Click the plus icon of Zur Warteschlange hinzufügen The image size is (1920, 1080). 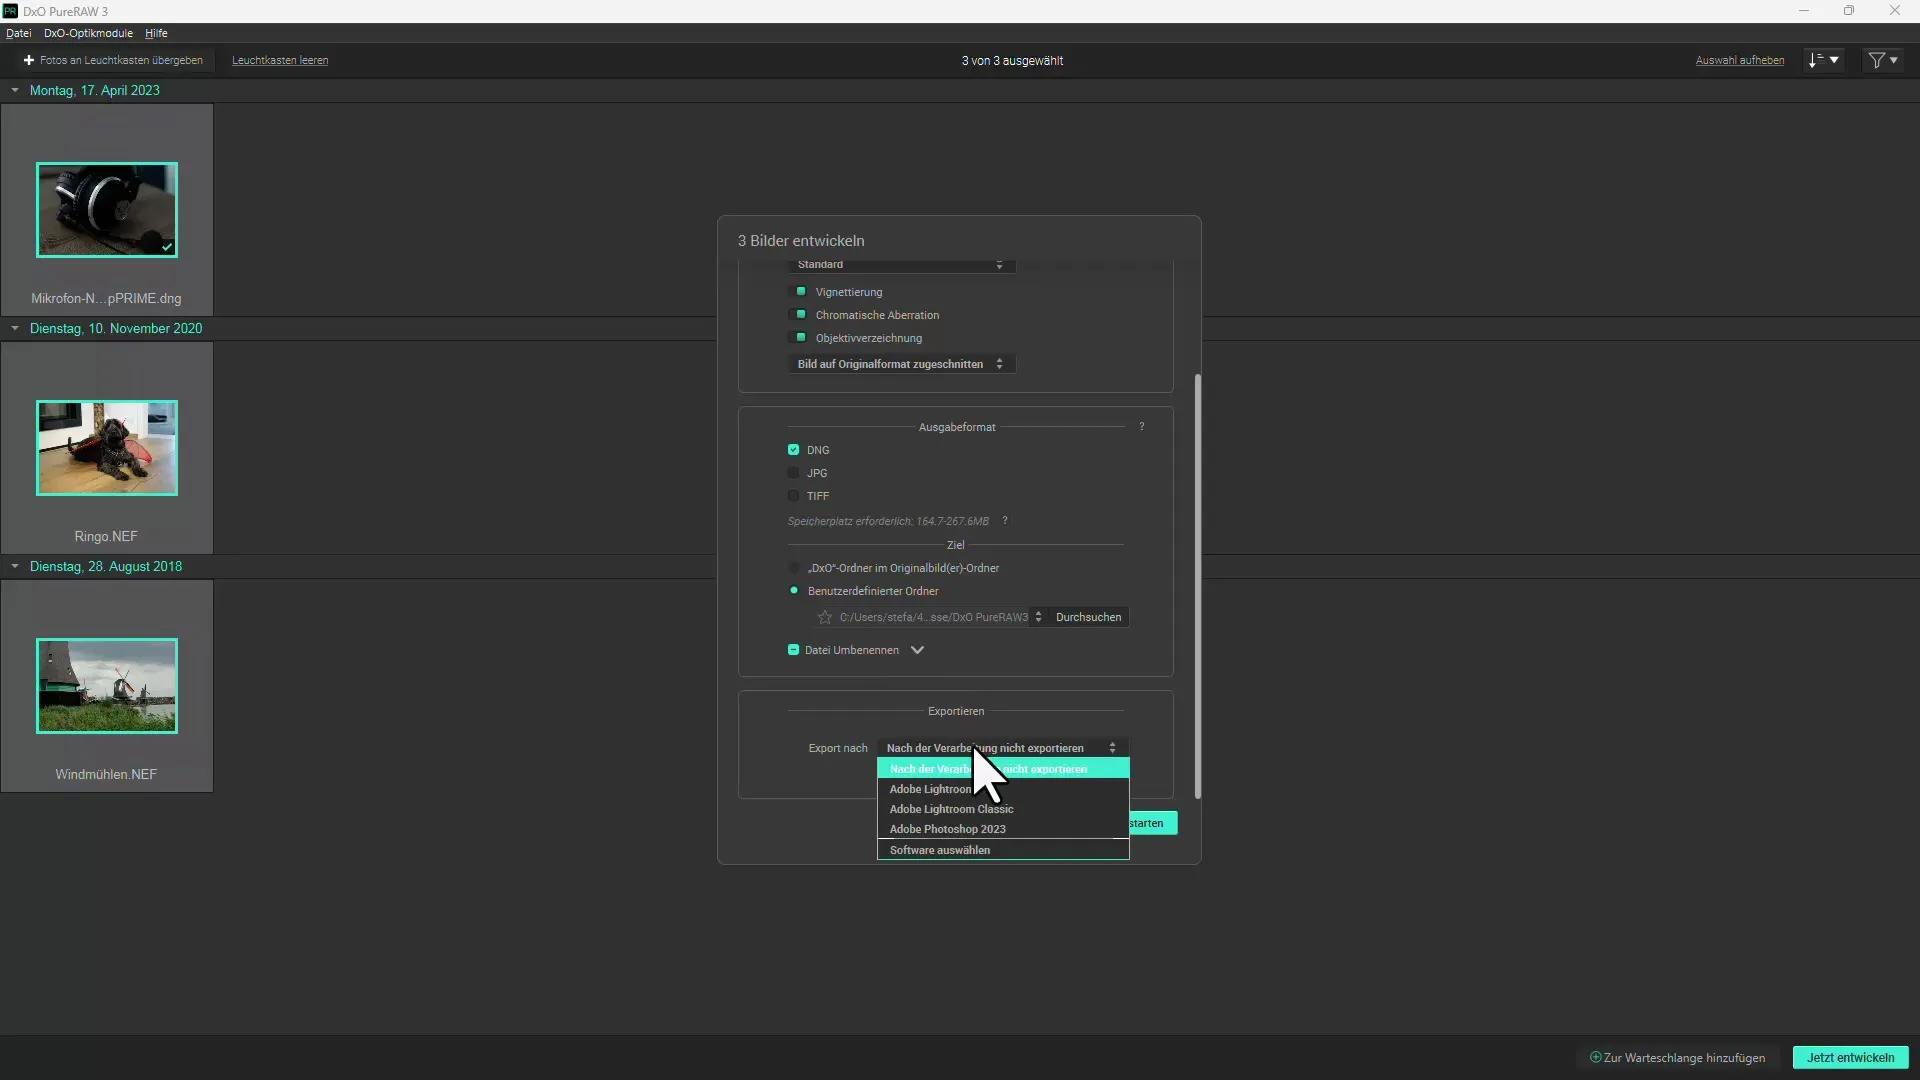pyautogui.click(x=1596, y=1057)
